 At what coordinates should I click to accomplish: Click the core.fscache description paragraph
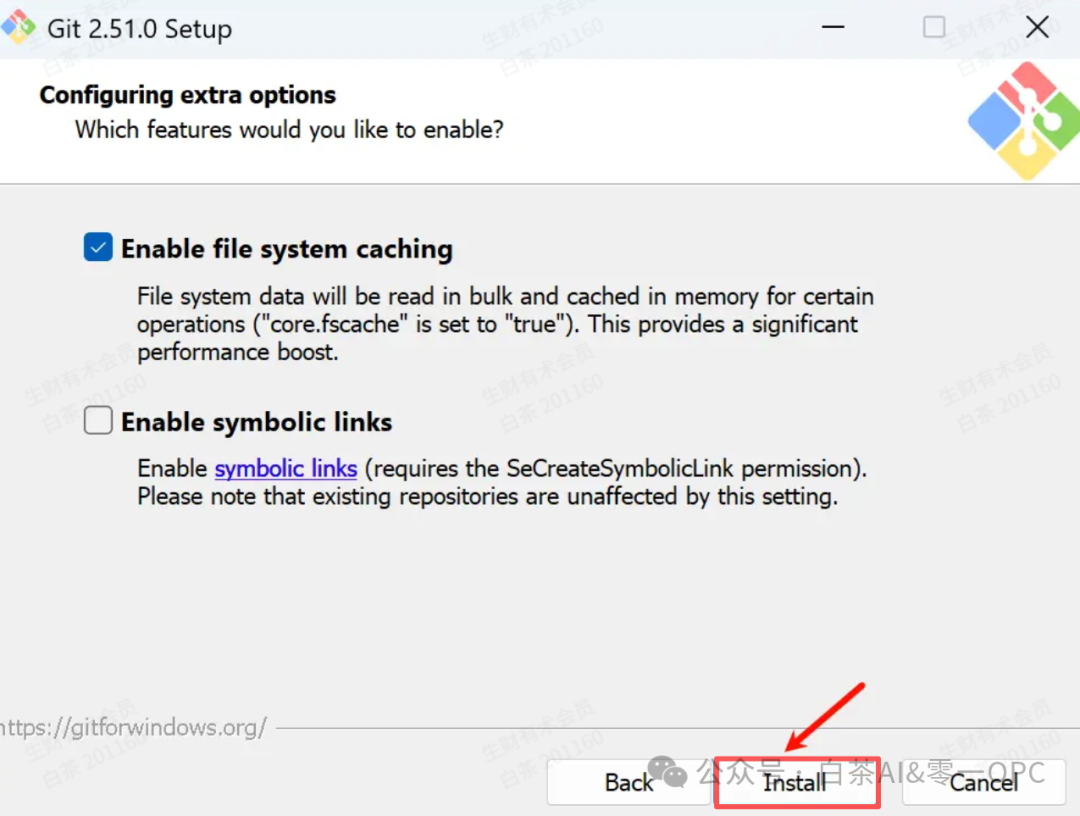[x=505, y=324]
